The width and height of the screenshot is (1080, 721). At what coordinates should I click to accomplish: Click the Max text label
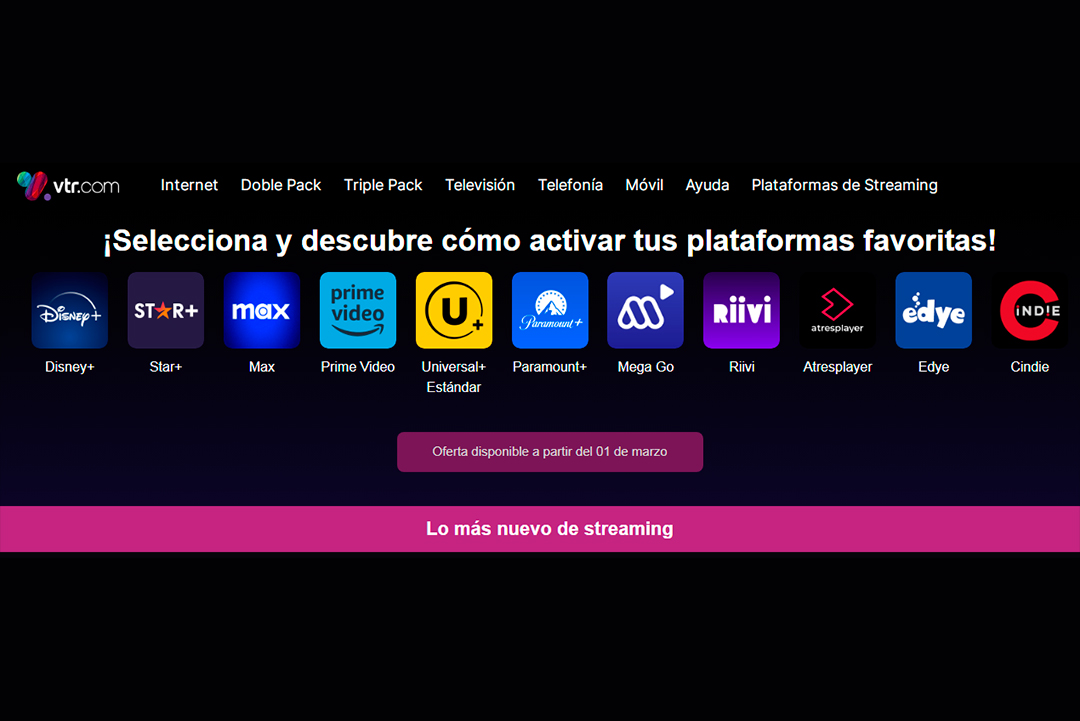tap(262, 367)
